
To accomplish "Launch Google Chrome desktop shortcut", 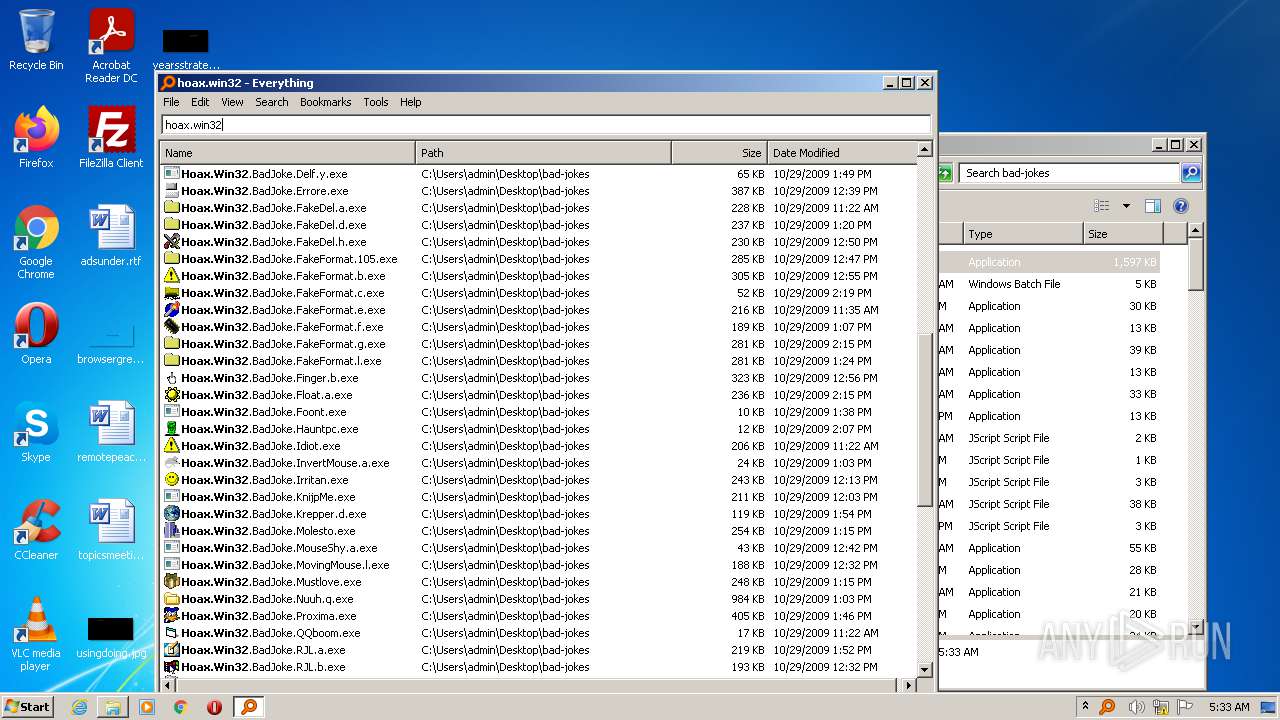I will 36,242.
